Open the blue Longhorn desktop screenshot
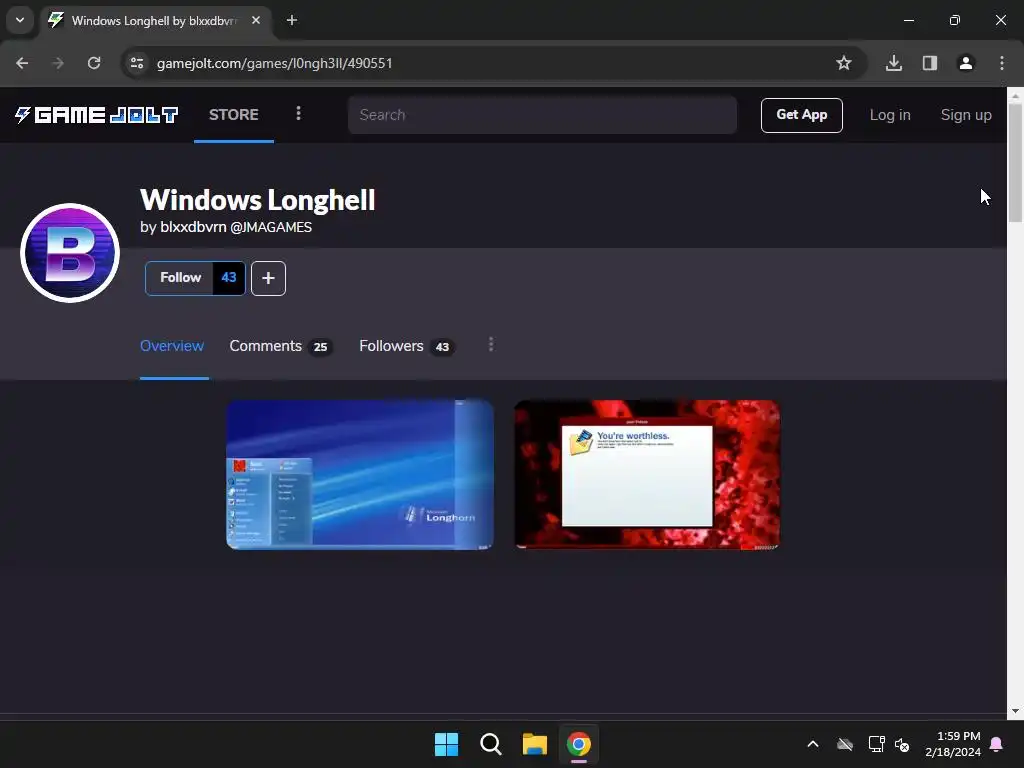Viewport: 1024px width, 768px height. click(x=360, y=475)
